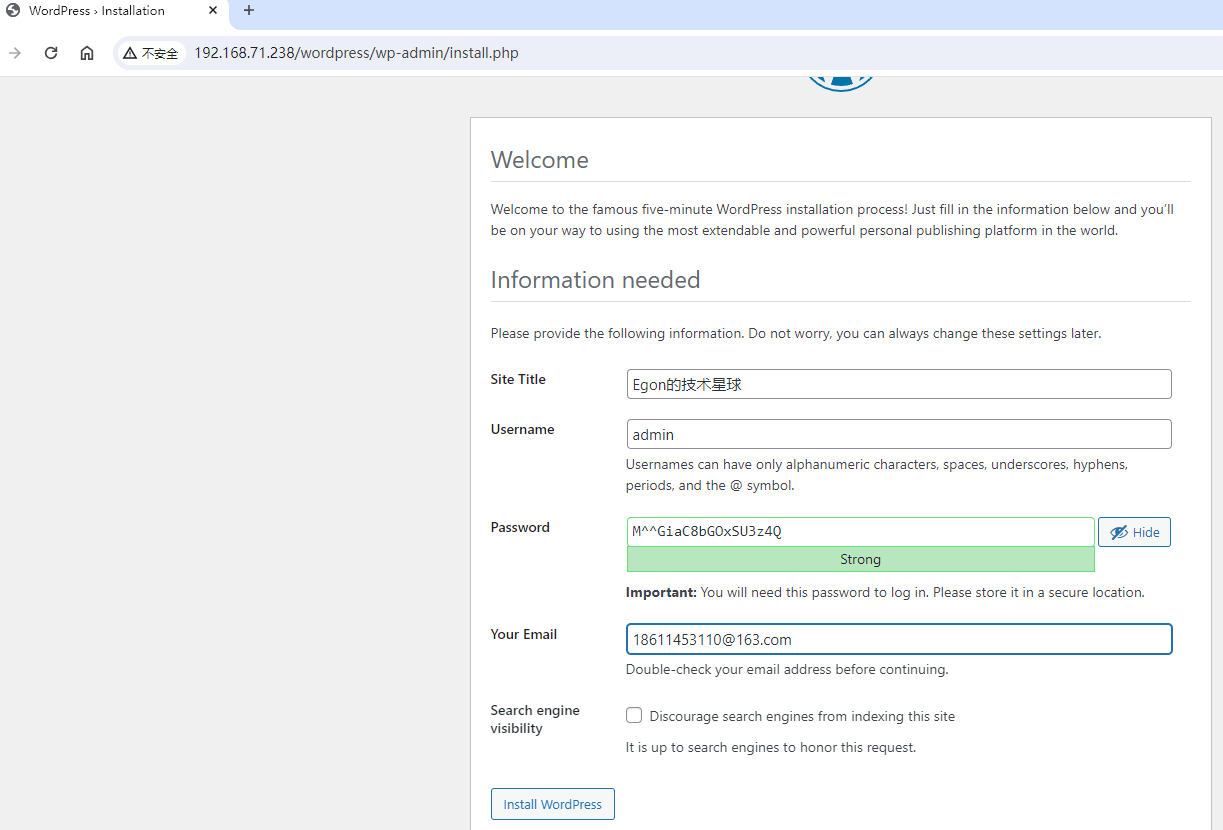Viewport: 1223px width, 830px height.
Task: Click the green Strong password strength bar
Action: coord(860,559)
